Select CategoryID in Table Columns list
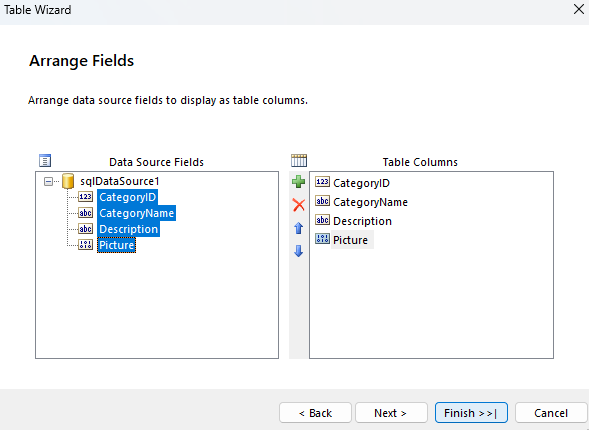This screenshot has height=430, width=589. 361,183
